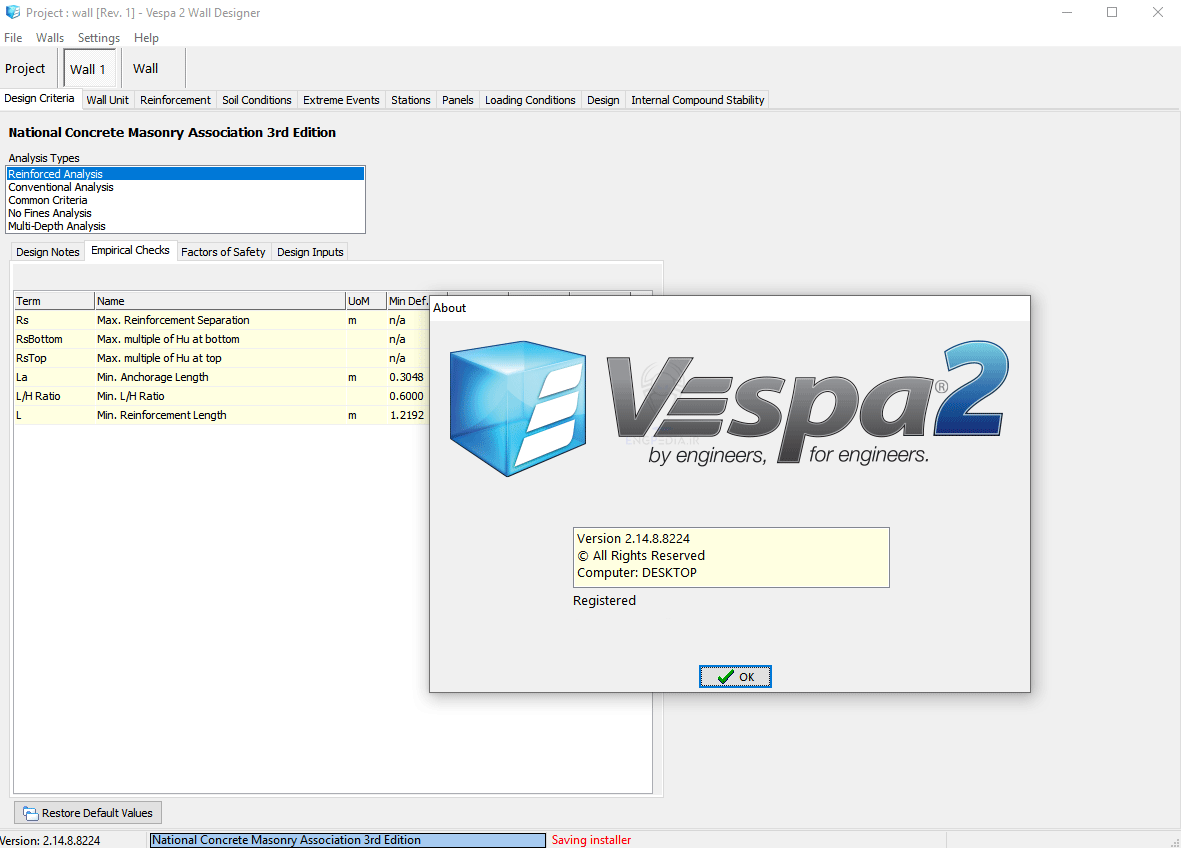The image size is (1181, 848).
Task: Click the version info box in About dialog
Action: coord(731,557)
